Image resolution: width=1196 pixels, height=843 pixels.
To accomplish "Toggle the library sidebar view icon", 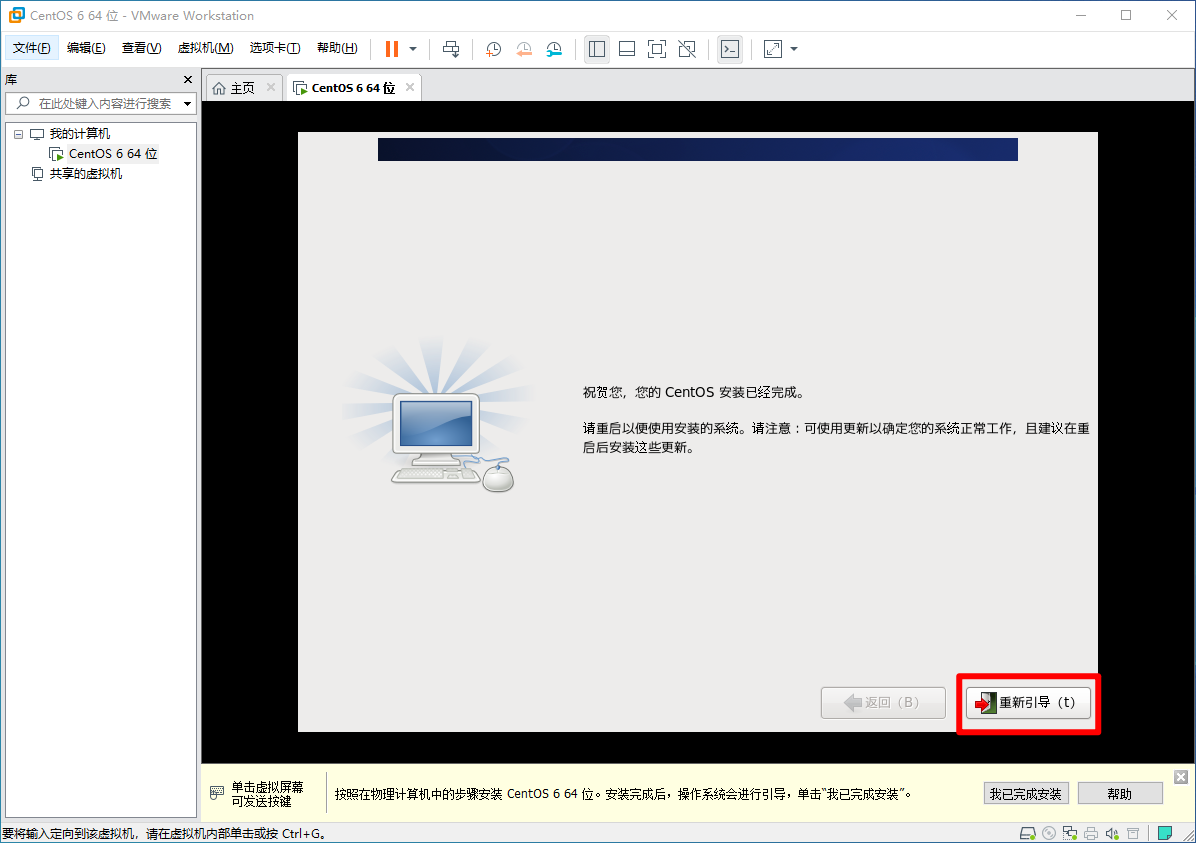I will (x=596, y=49).
